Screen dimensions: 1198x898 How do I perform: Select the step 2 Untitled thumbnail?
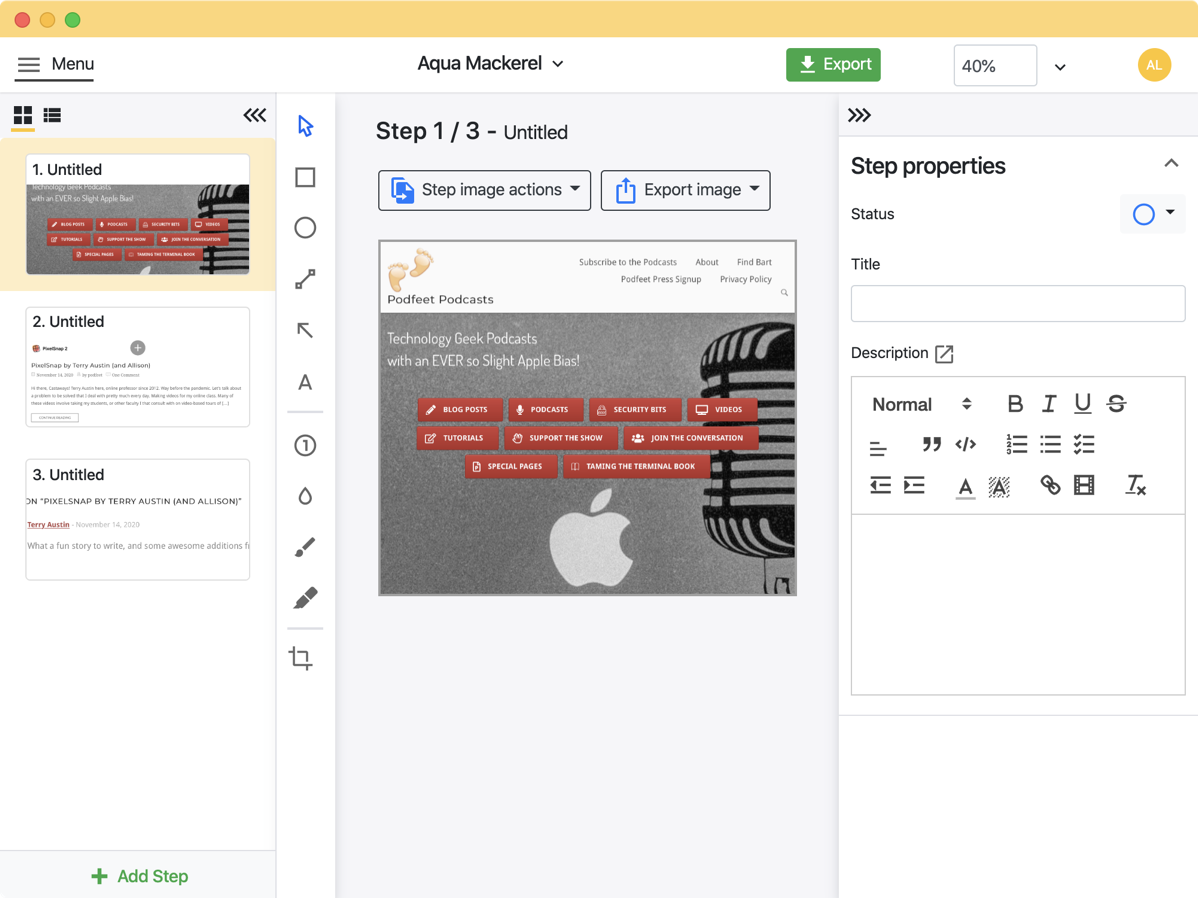[x=138, y=367]
